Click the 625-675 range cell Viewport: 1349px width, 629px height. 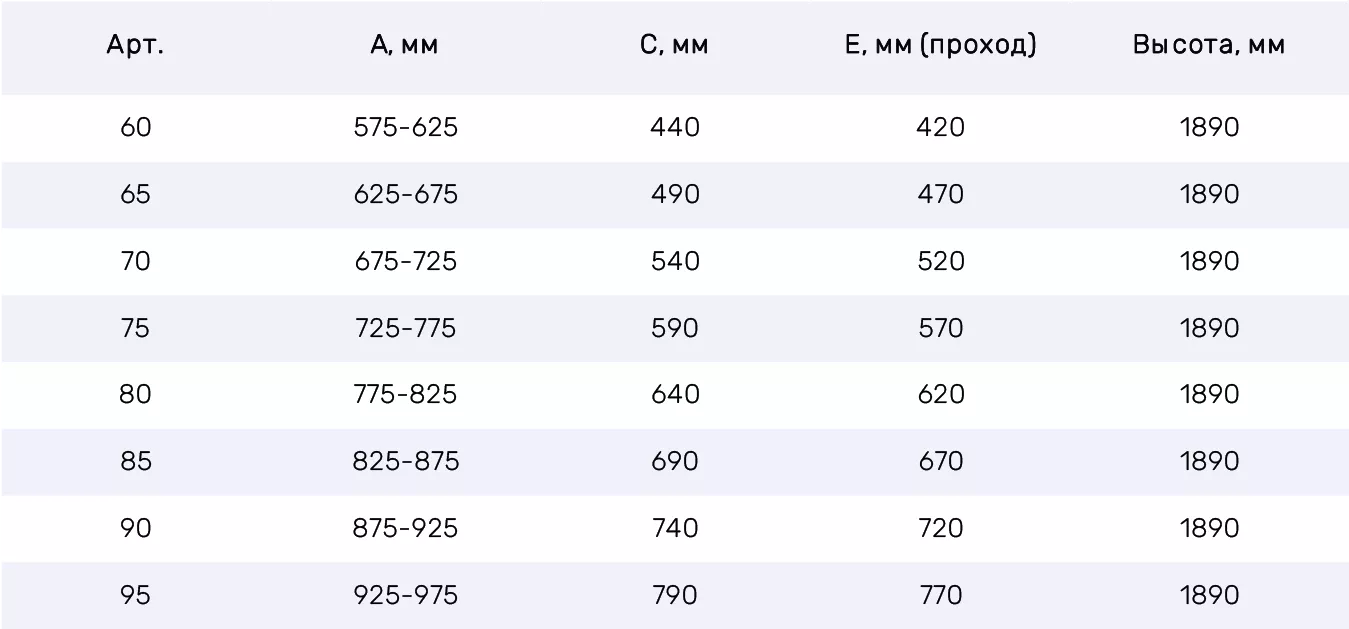click(x=405, y=194)
